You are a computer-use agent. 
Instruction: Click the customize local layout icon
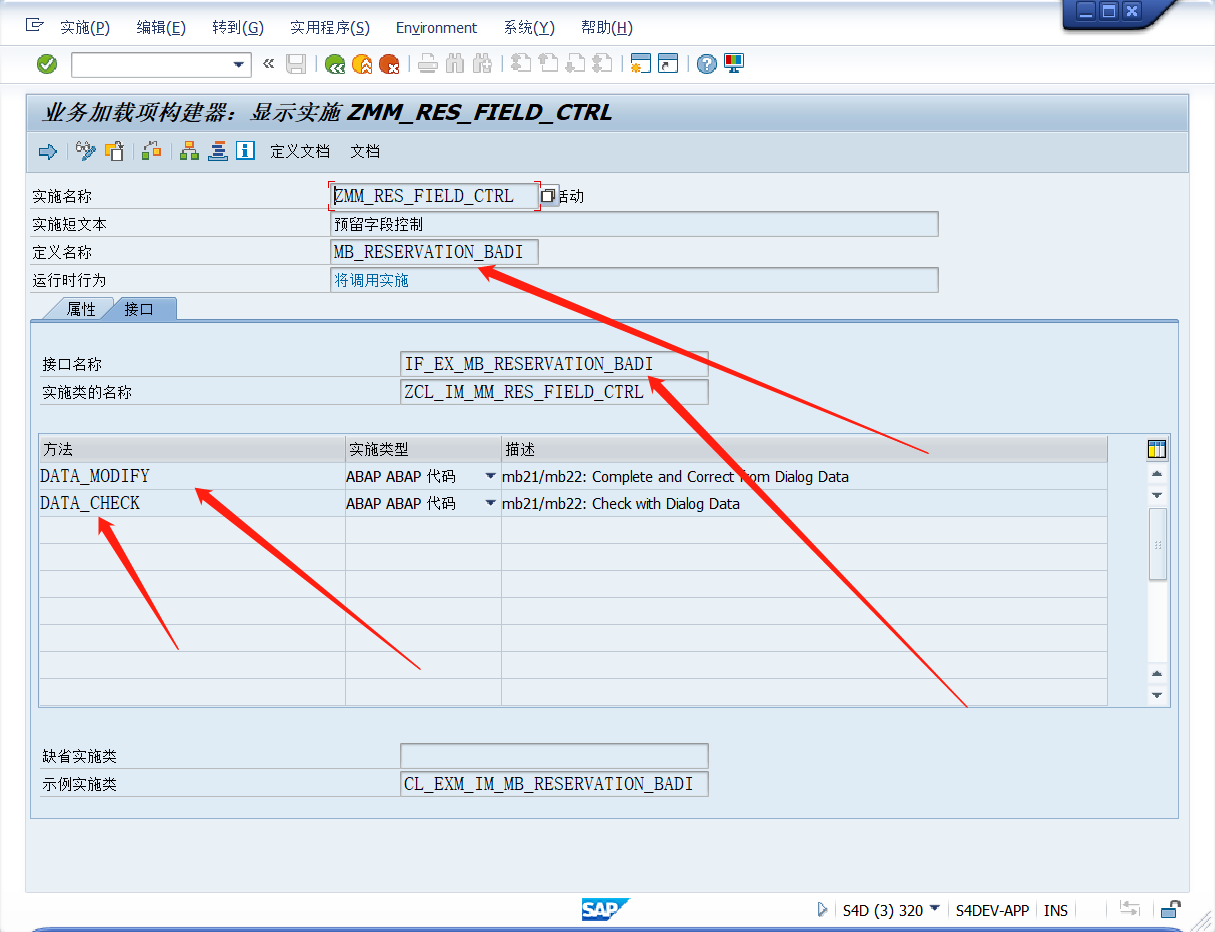(x=734, y=63)
